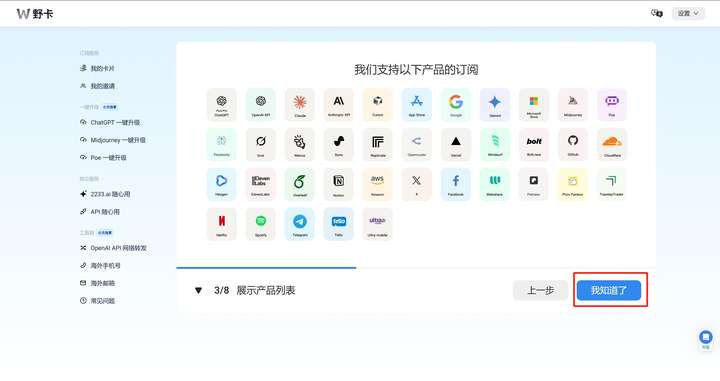Select the Claude product tile
The image size is (720, 381).
(x=300, y=105)
